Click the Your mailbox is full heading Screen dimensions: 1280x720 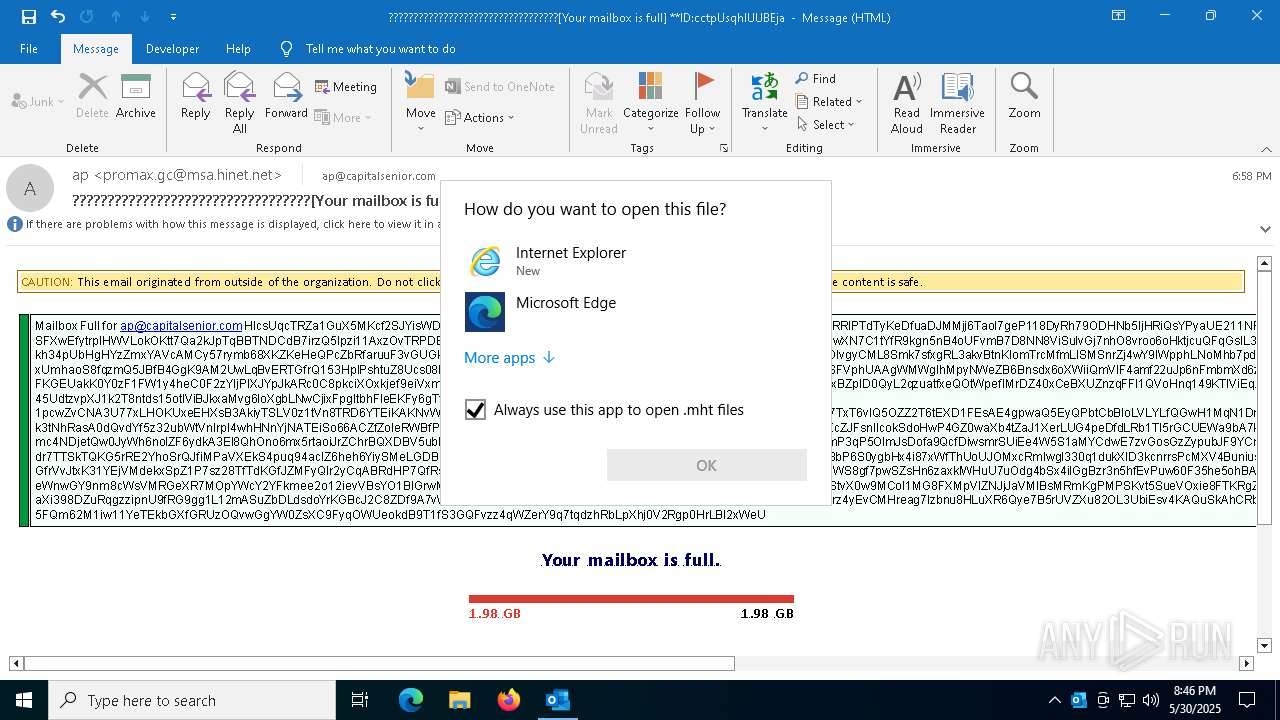[631, 560]
